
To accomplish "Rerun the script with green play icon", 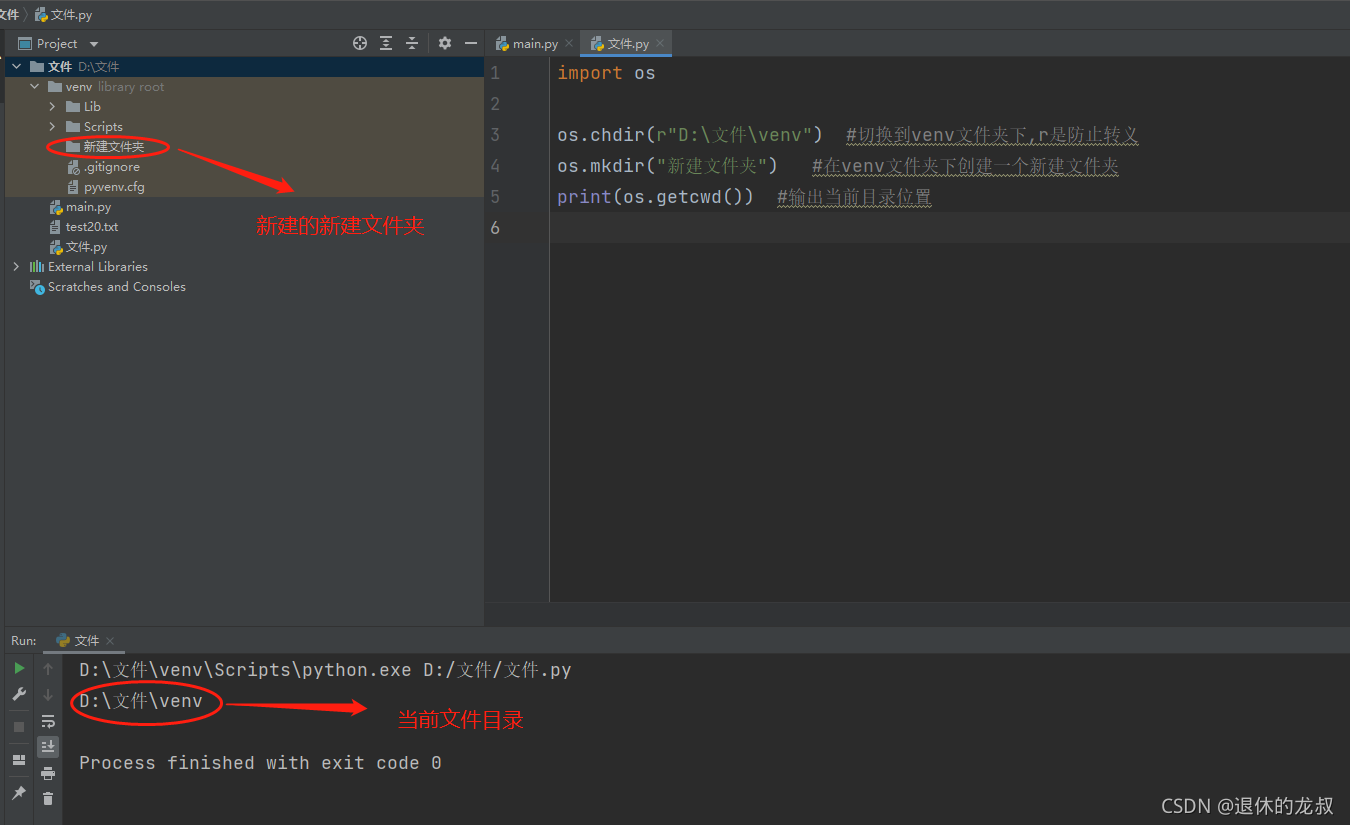I will [19, 668].
